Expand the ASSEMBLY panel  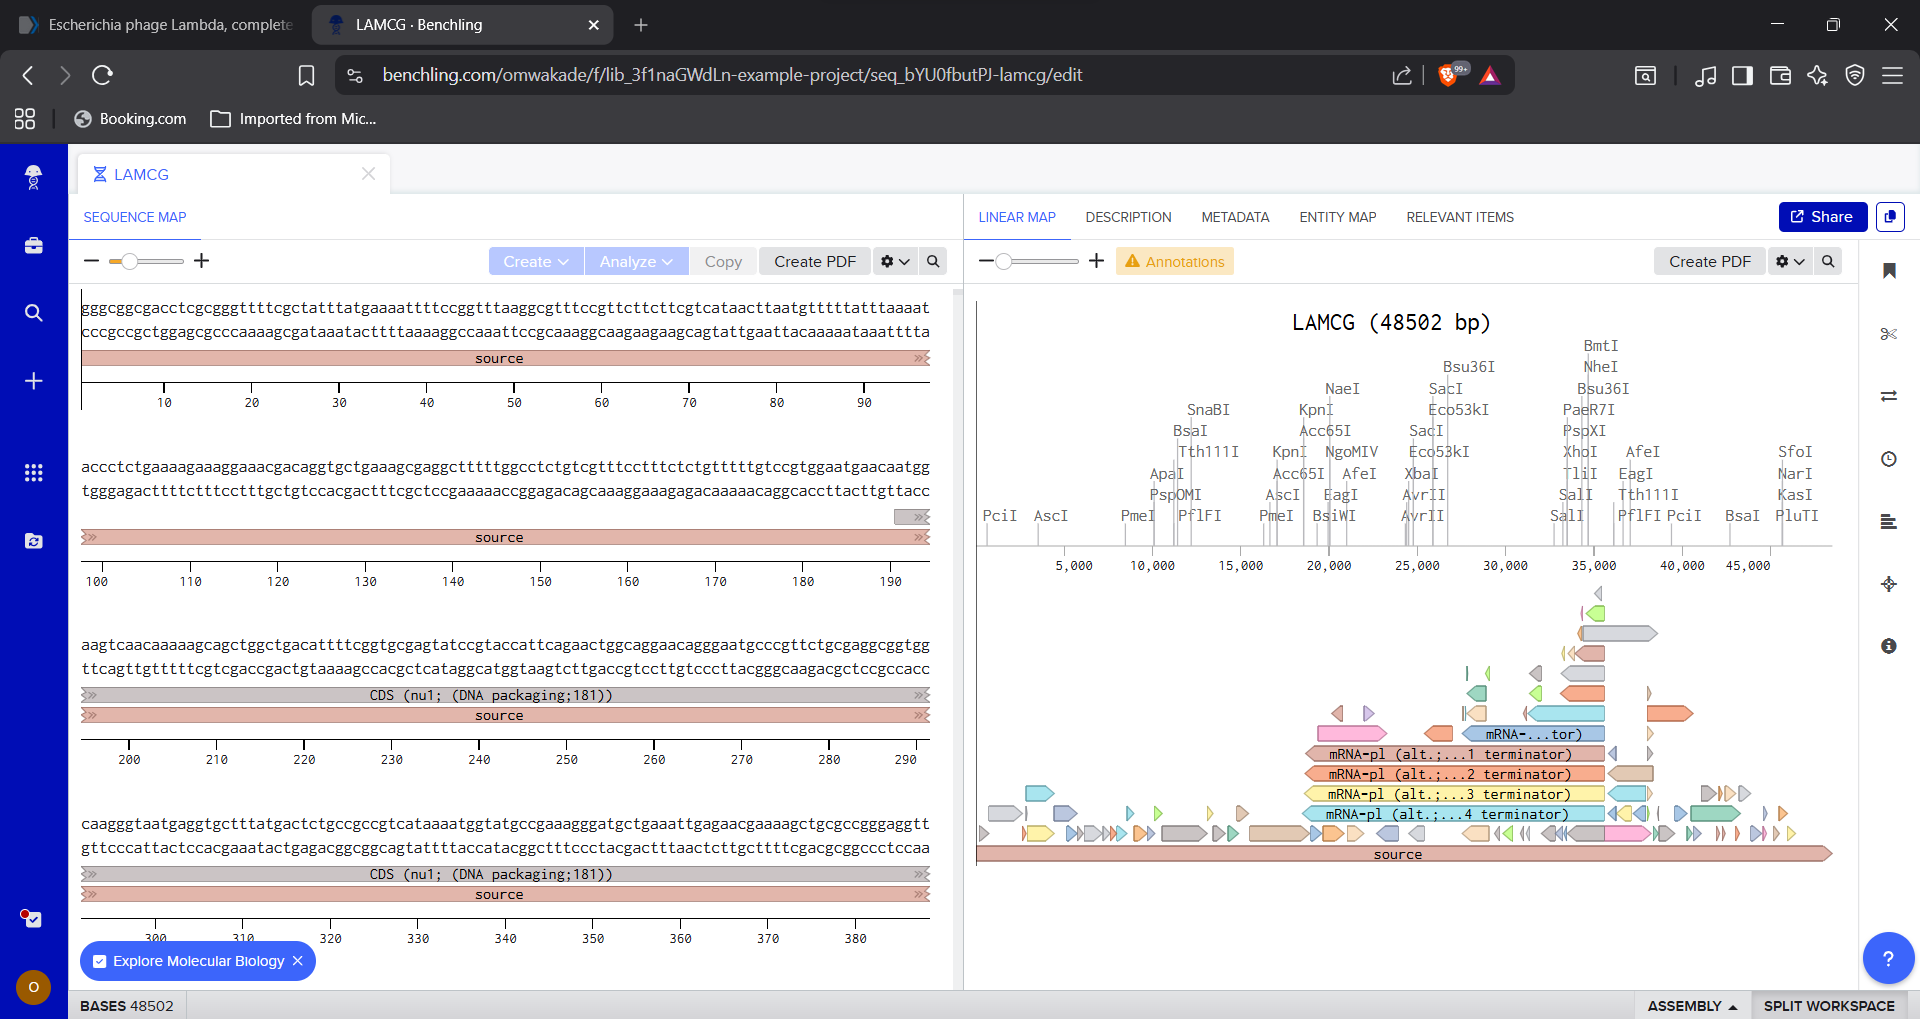point(1692,1005)
